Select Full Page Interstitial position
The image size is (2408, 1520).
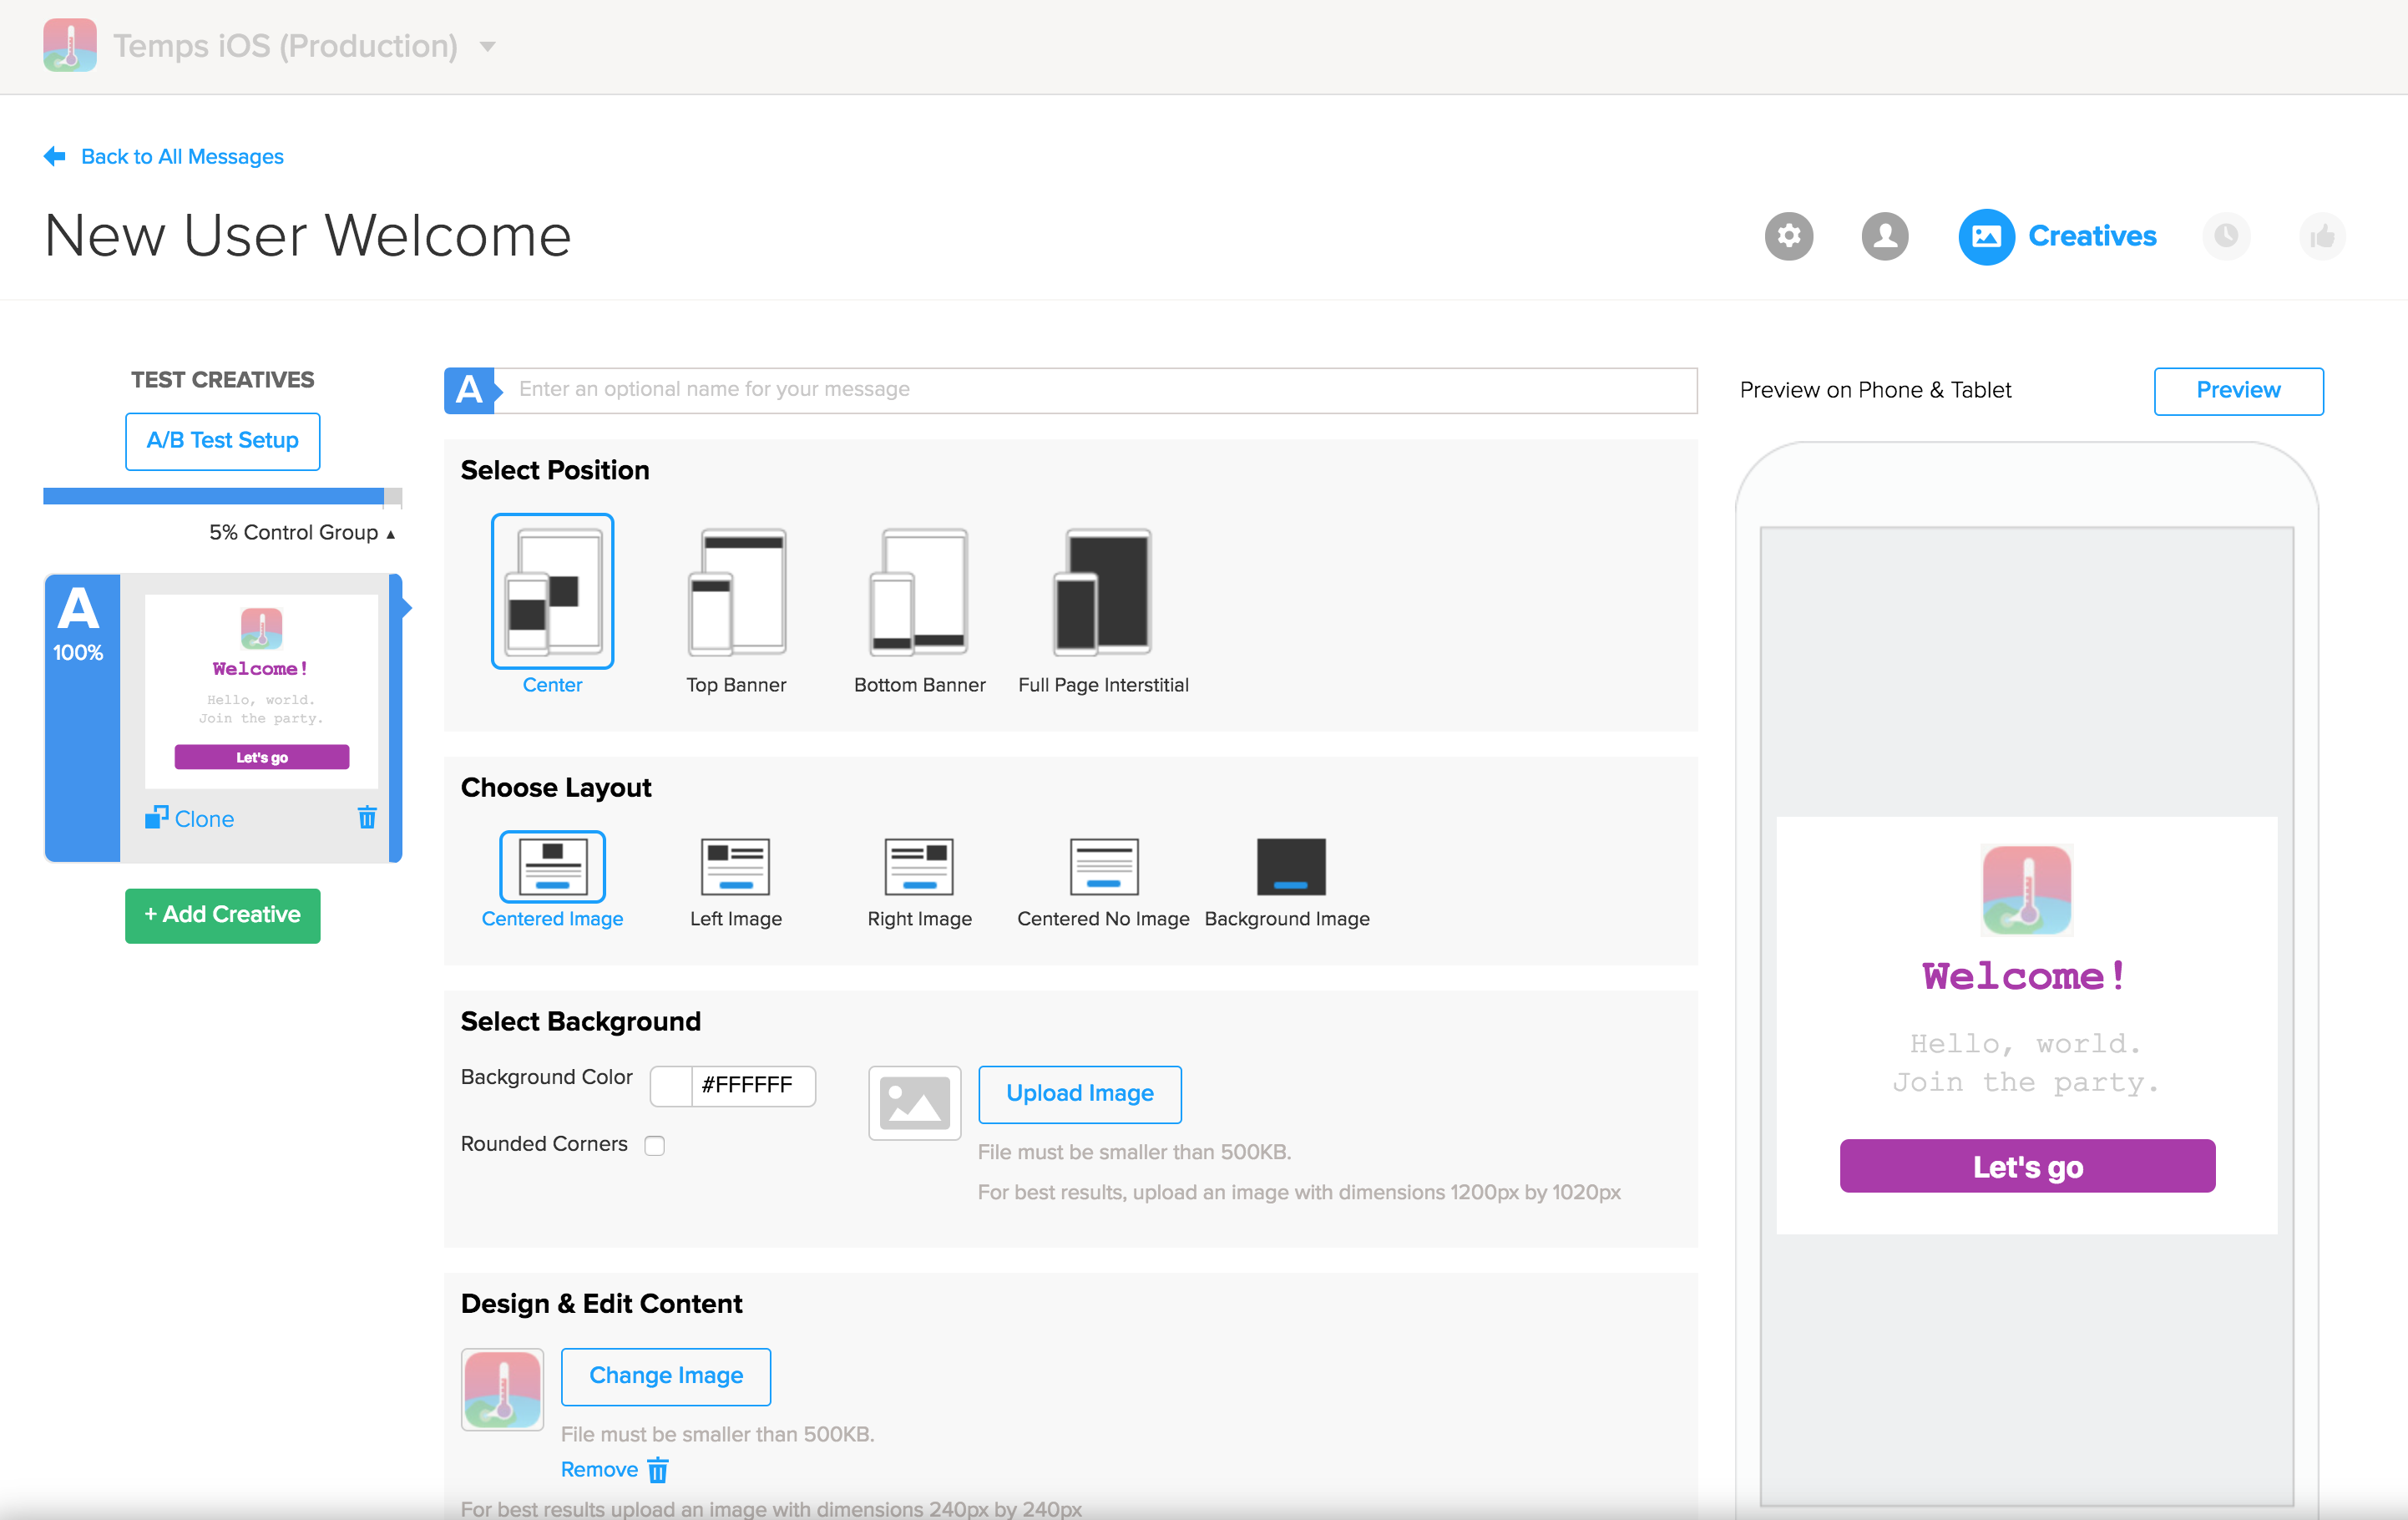(x=1103, y=592)
